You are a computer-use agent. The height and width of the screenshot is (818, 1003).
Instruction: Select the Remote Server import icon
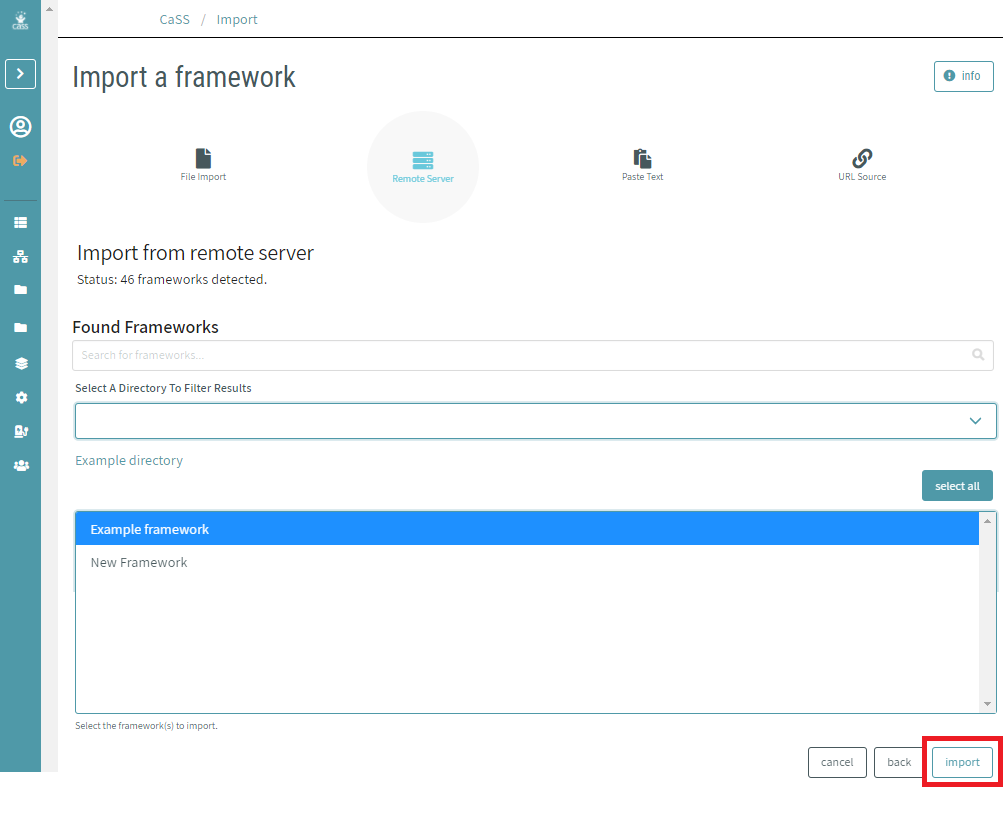click(422, 160)
